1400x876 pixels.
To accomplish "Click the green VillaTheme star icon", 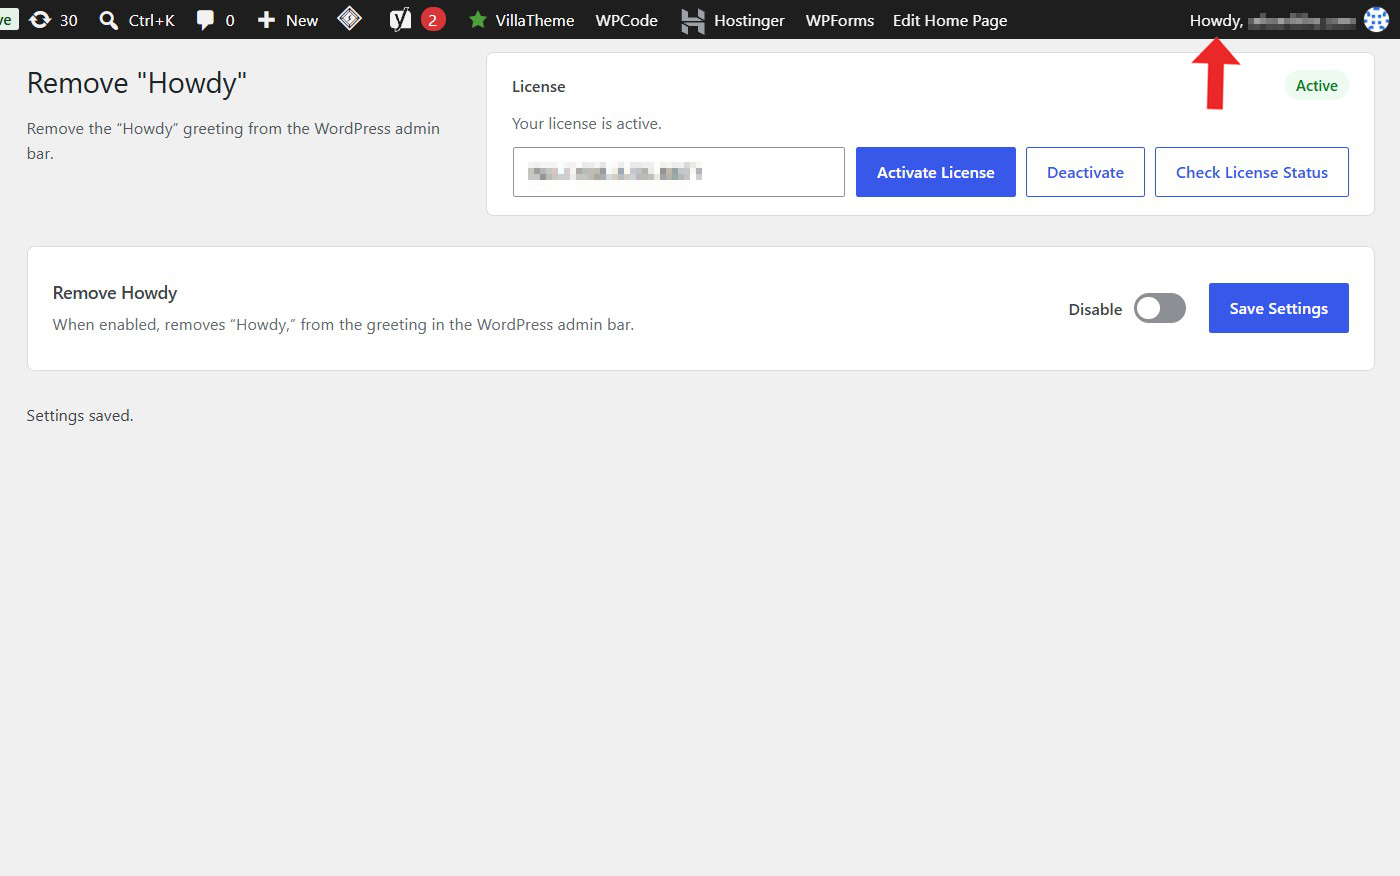I will point(478,20).
